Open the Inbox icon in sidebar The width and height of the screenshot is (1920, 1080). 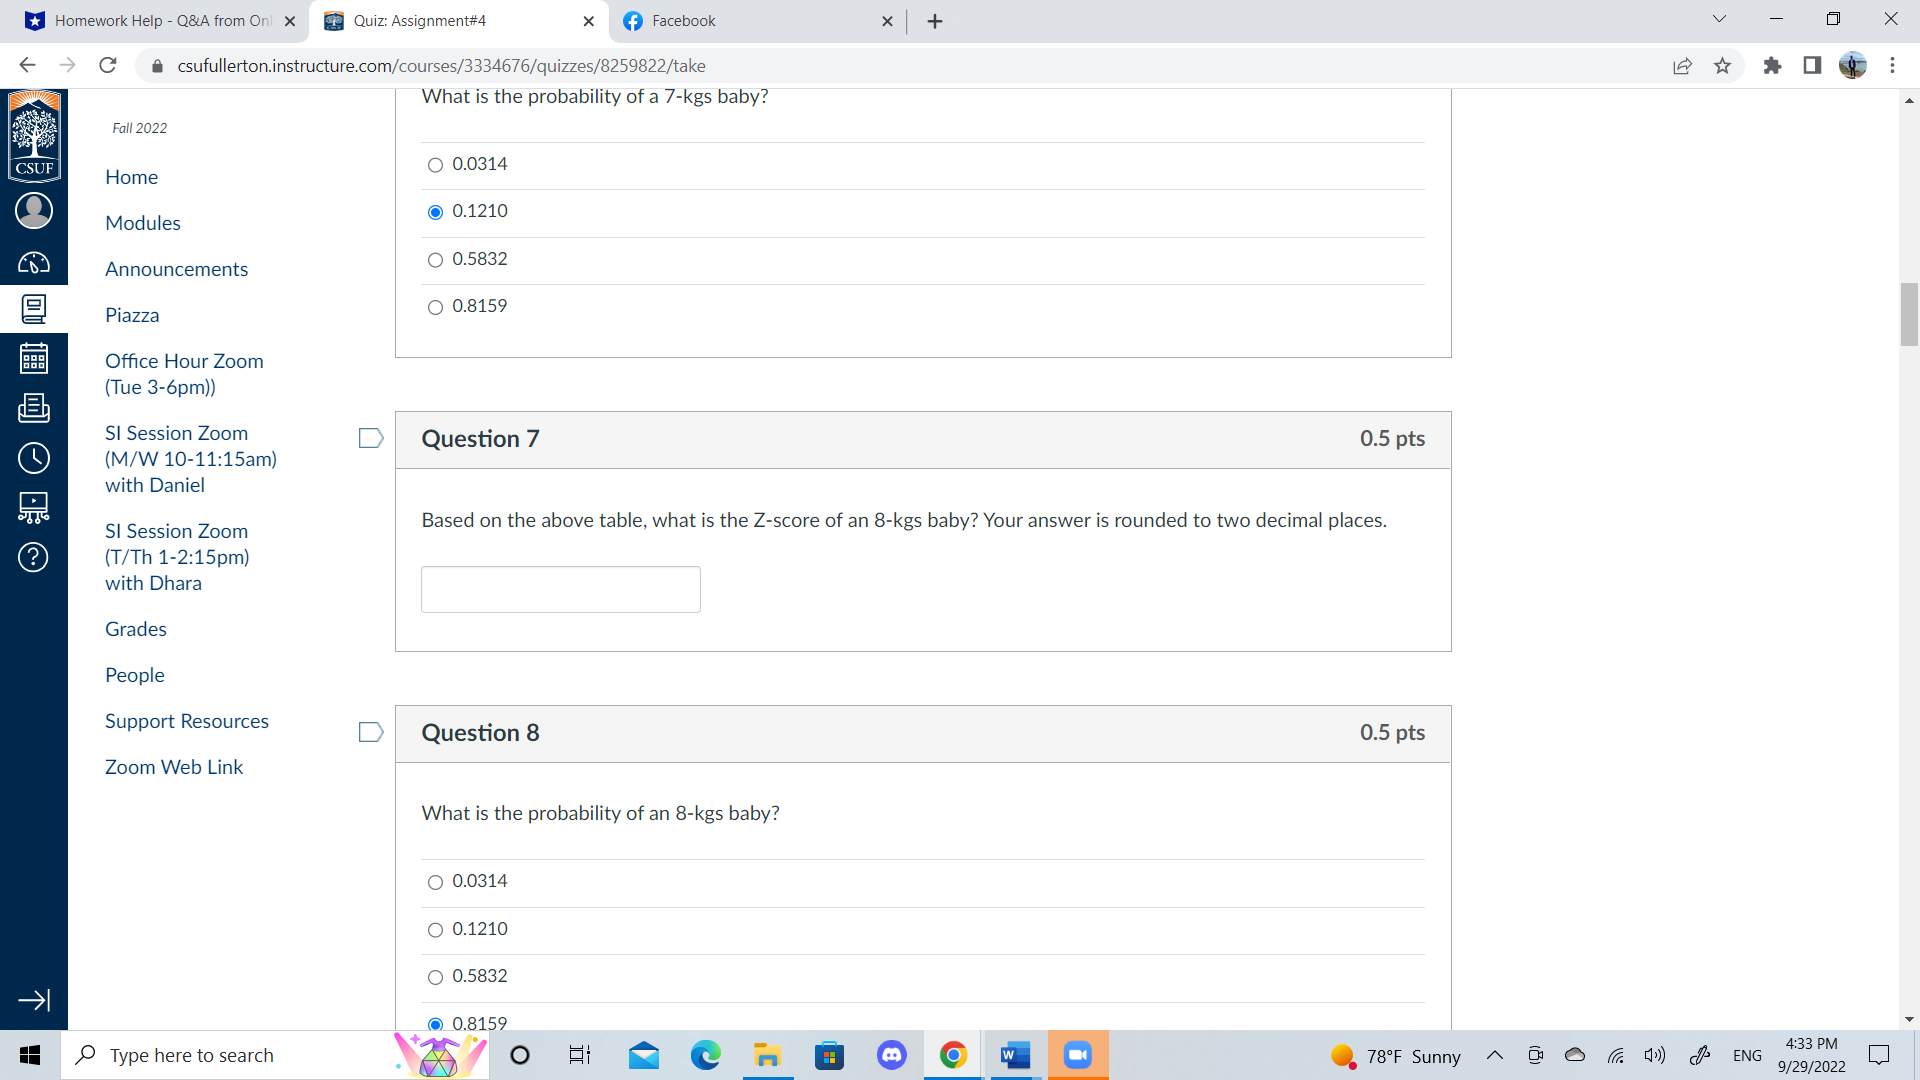pos(33,408)
